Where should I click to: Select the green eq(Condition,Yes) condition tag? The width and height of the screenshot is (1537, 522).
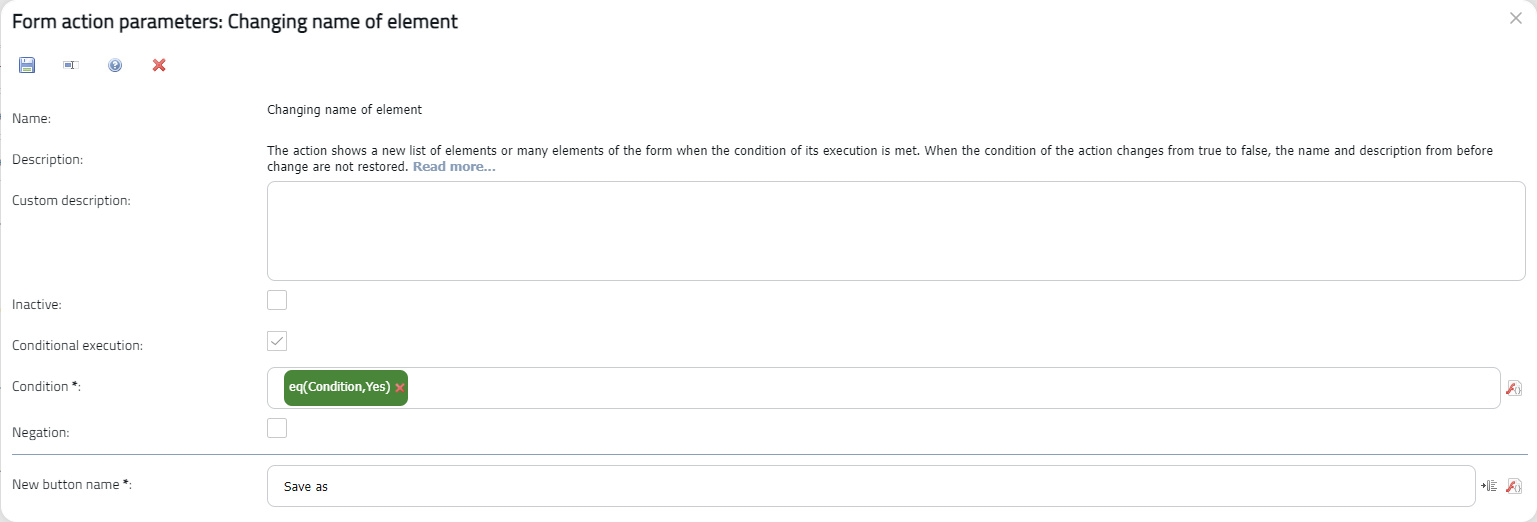pos(337,388)
